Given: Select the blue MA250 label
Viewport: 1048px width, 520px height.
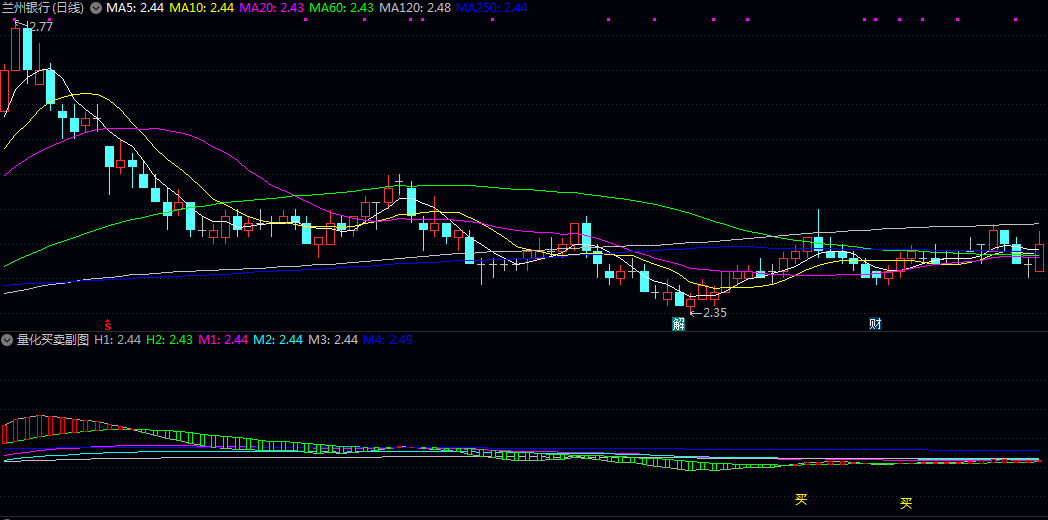Looking at the screenshot, I should (x=491, y=8).
